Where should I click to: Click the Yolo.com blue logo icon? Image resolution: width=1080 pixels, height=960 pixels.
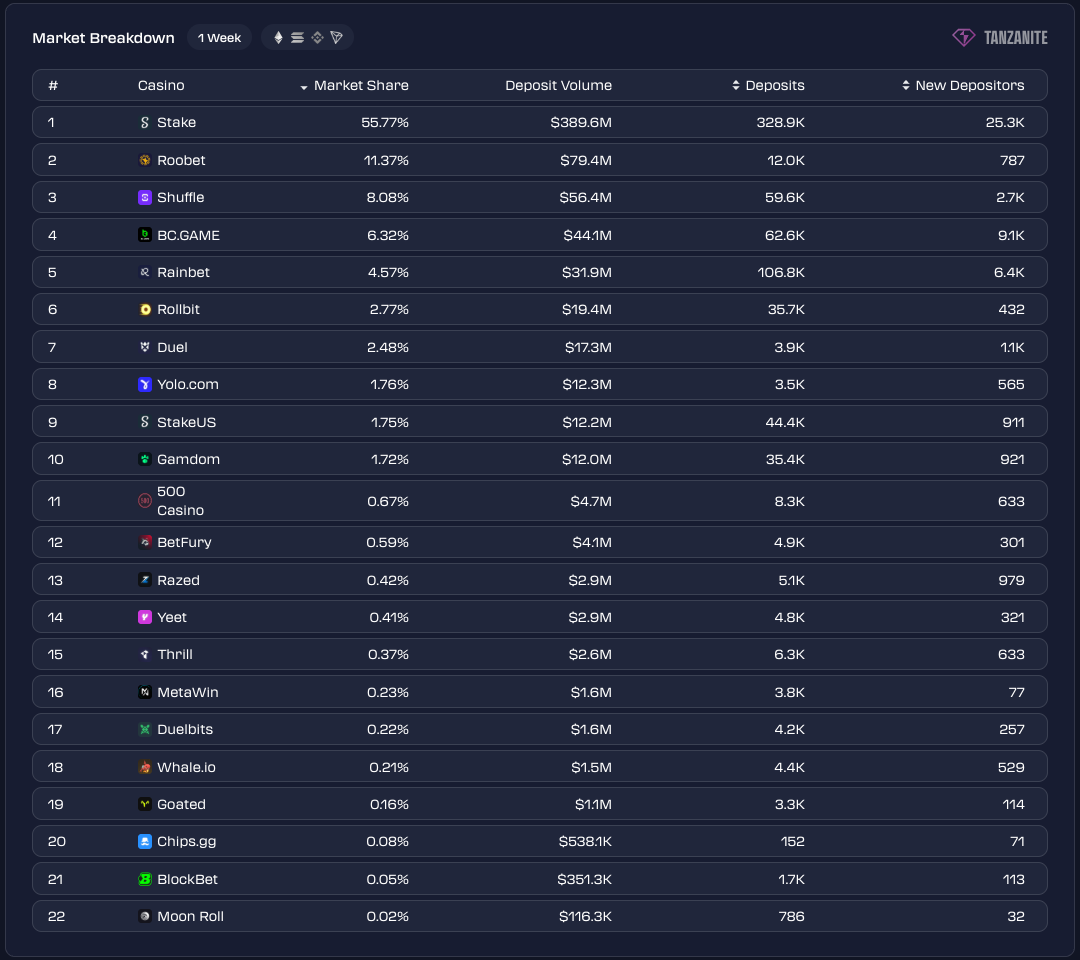coord(144,385)
